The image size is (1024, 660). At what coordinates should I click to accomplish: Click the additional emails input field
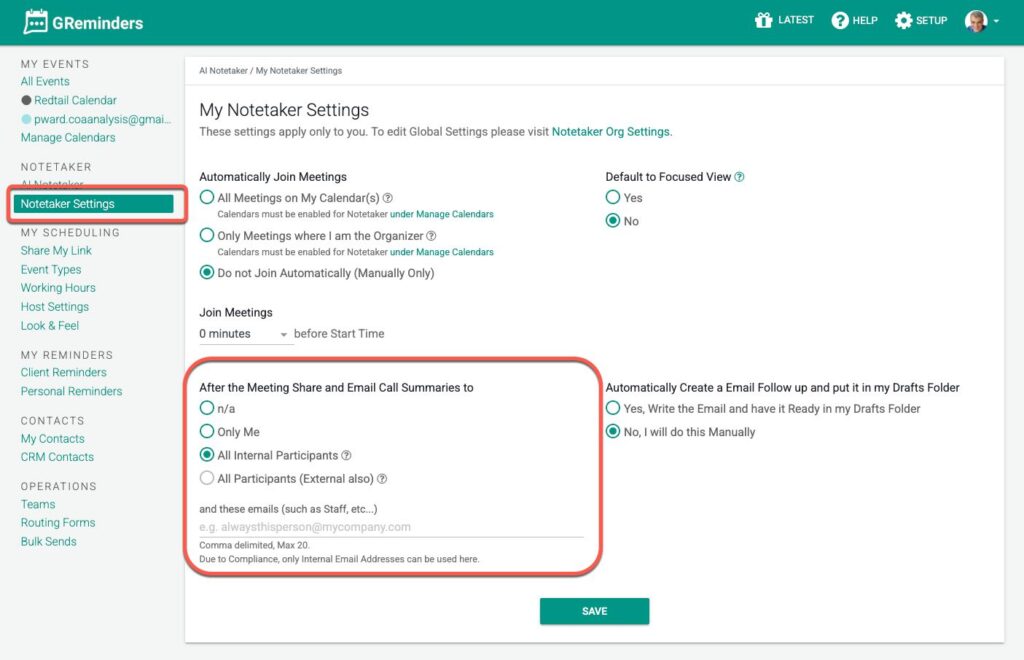pos(391,527)
